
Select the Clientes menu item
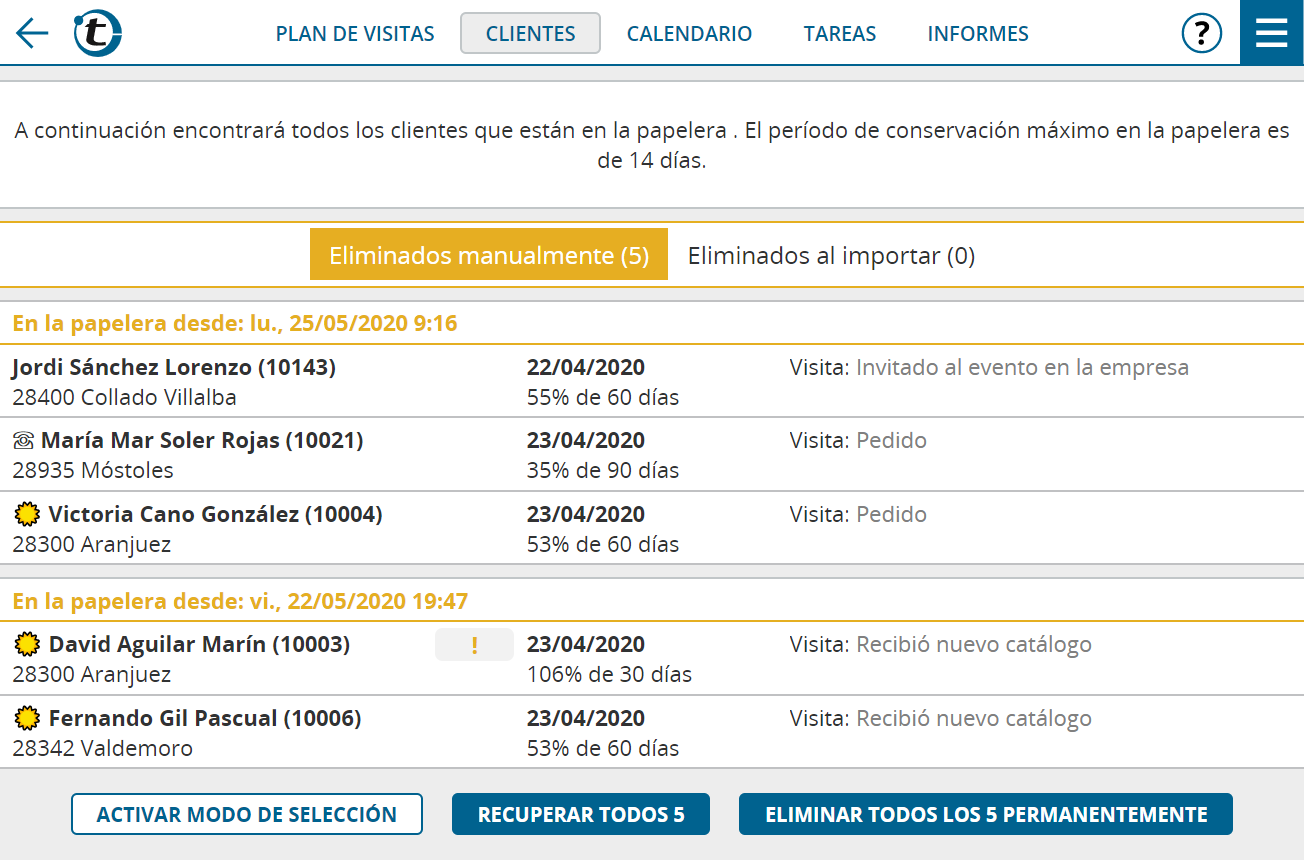click(530, 34)
